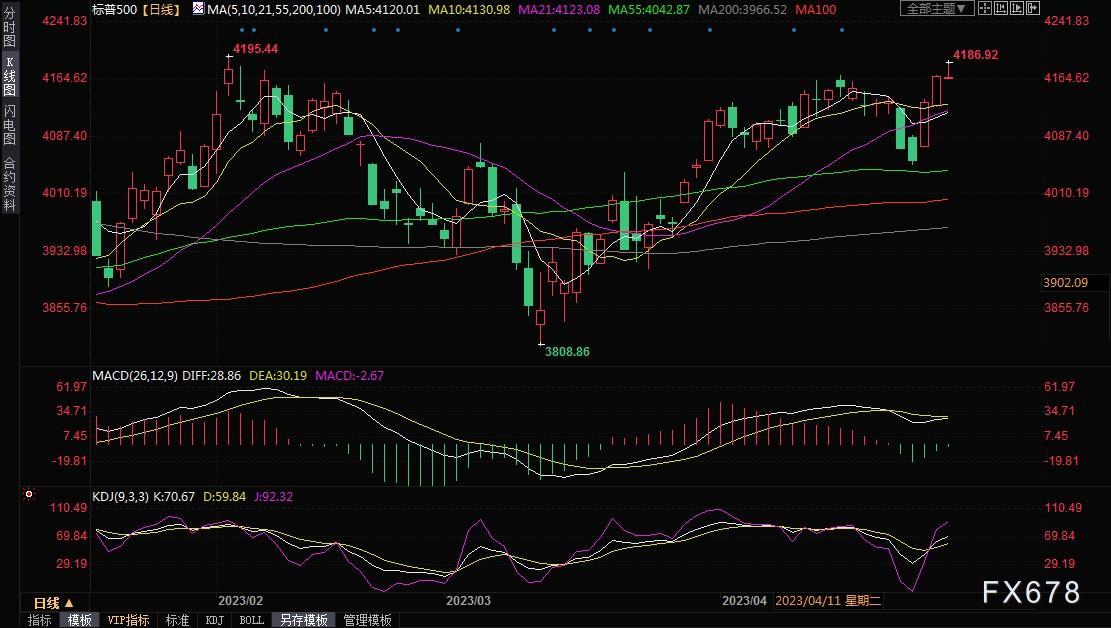Select the 模板 bottom tab

79,620
